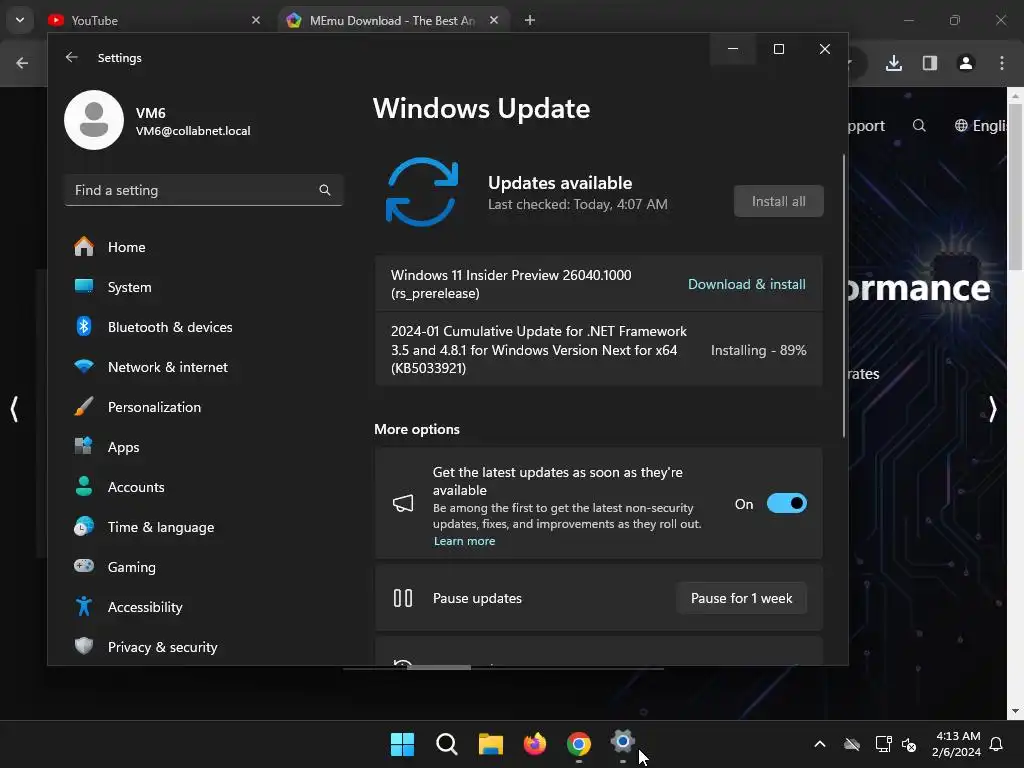This screenshot has height=768, width=1024.
Task: Click the webpage scroll down arrow
Action: click(1015, 711)
